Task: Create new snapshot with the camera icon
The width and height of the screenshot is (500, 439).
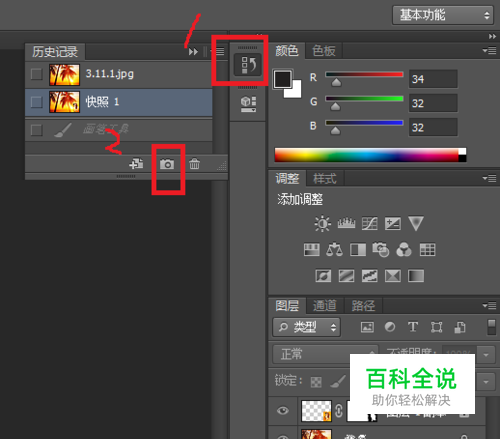Action: [x=167, y=164]
